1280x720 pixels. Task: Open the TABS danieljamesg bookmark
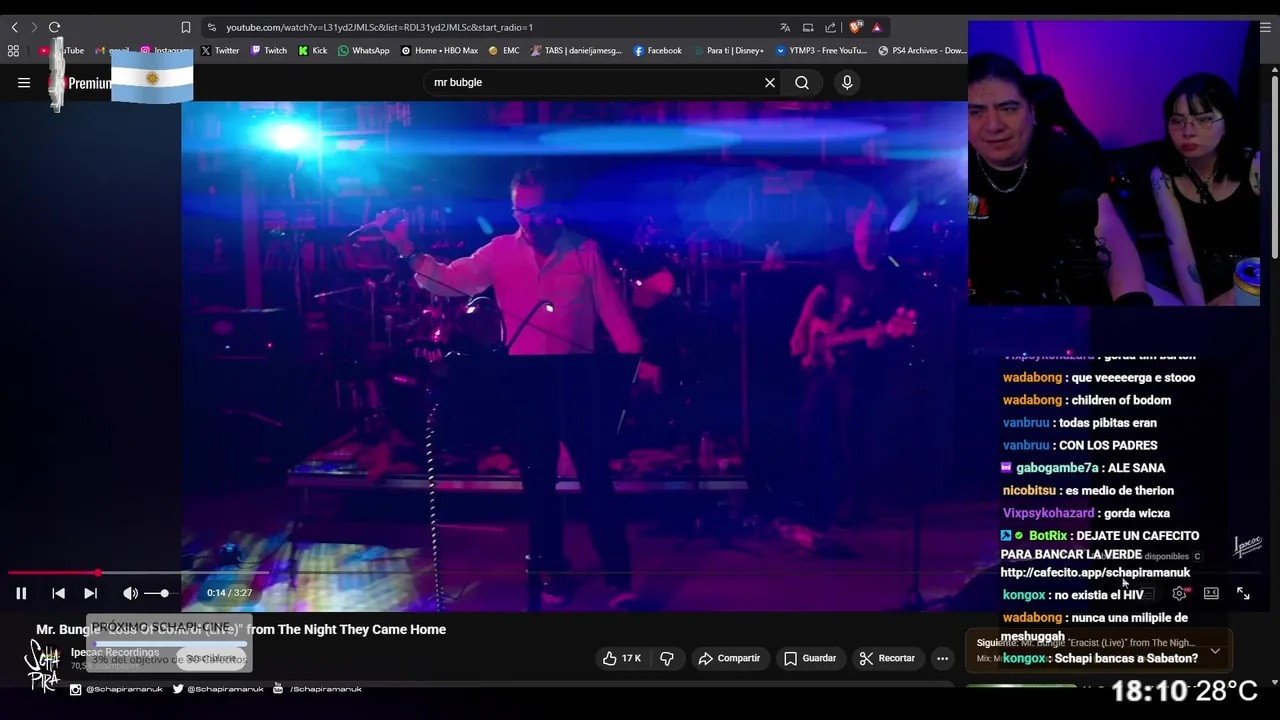577,50
